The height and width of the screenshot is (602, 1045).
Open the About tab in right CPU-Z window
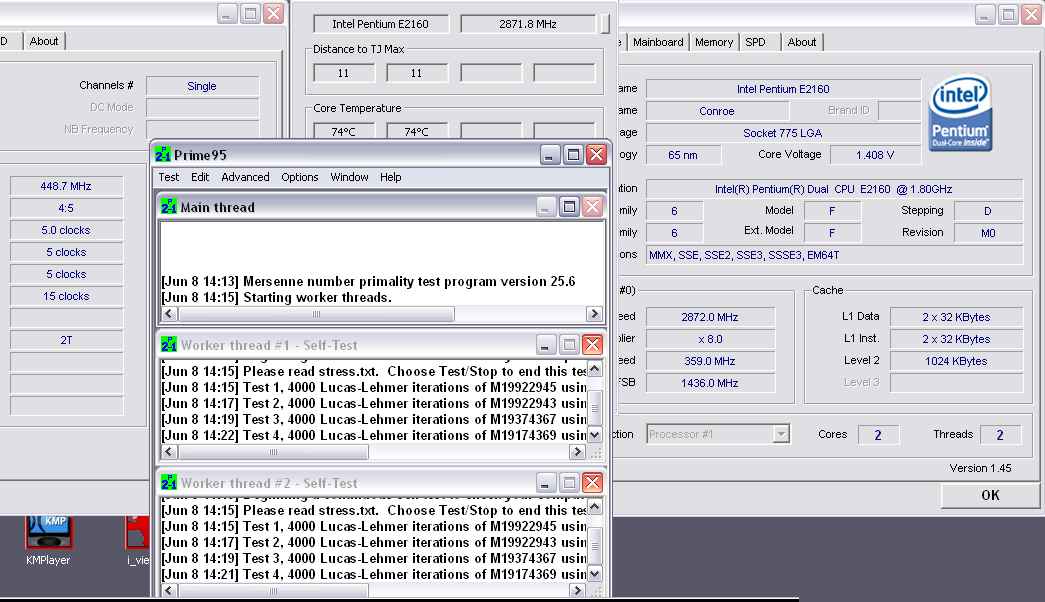[x=802, y=42]
